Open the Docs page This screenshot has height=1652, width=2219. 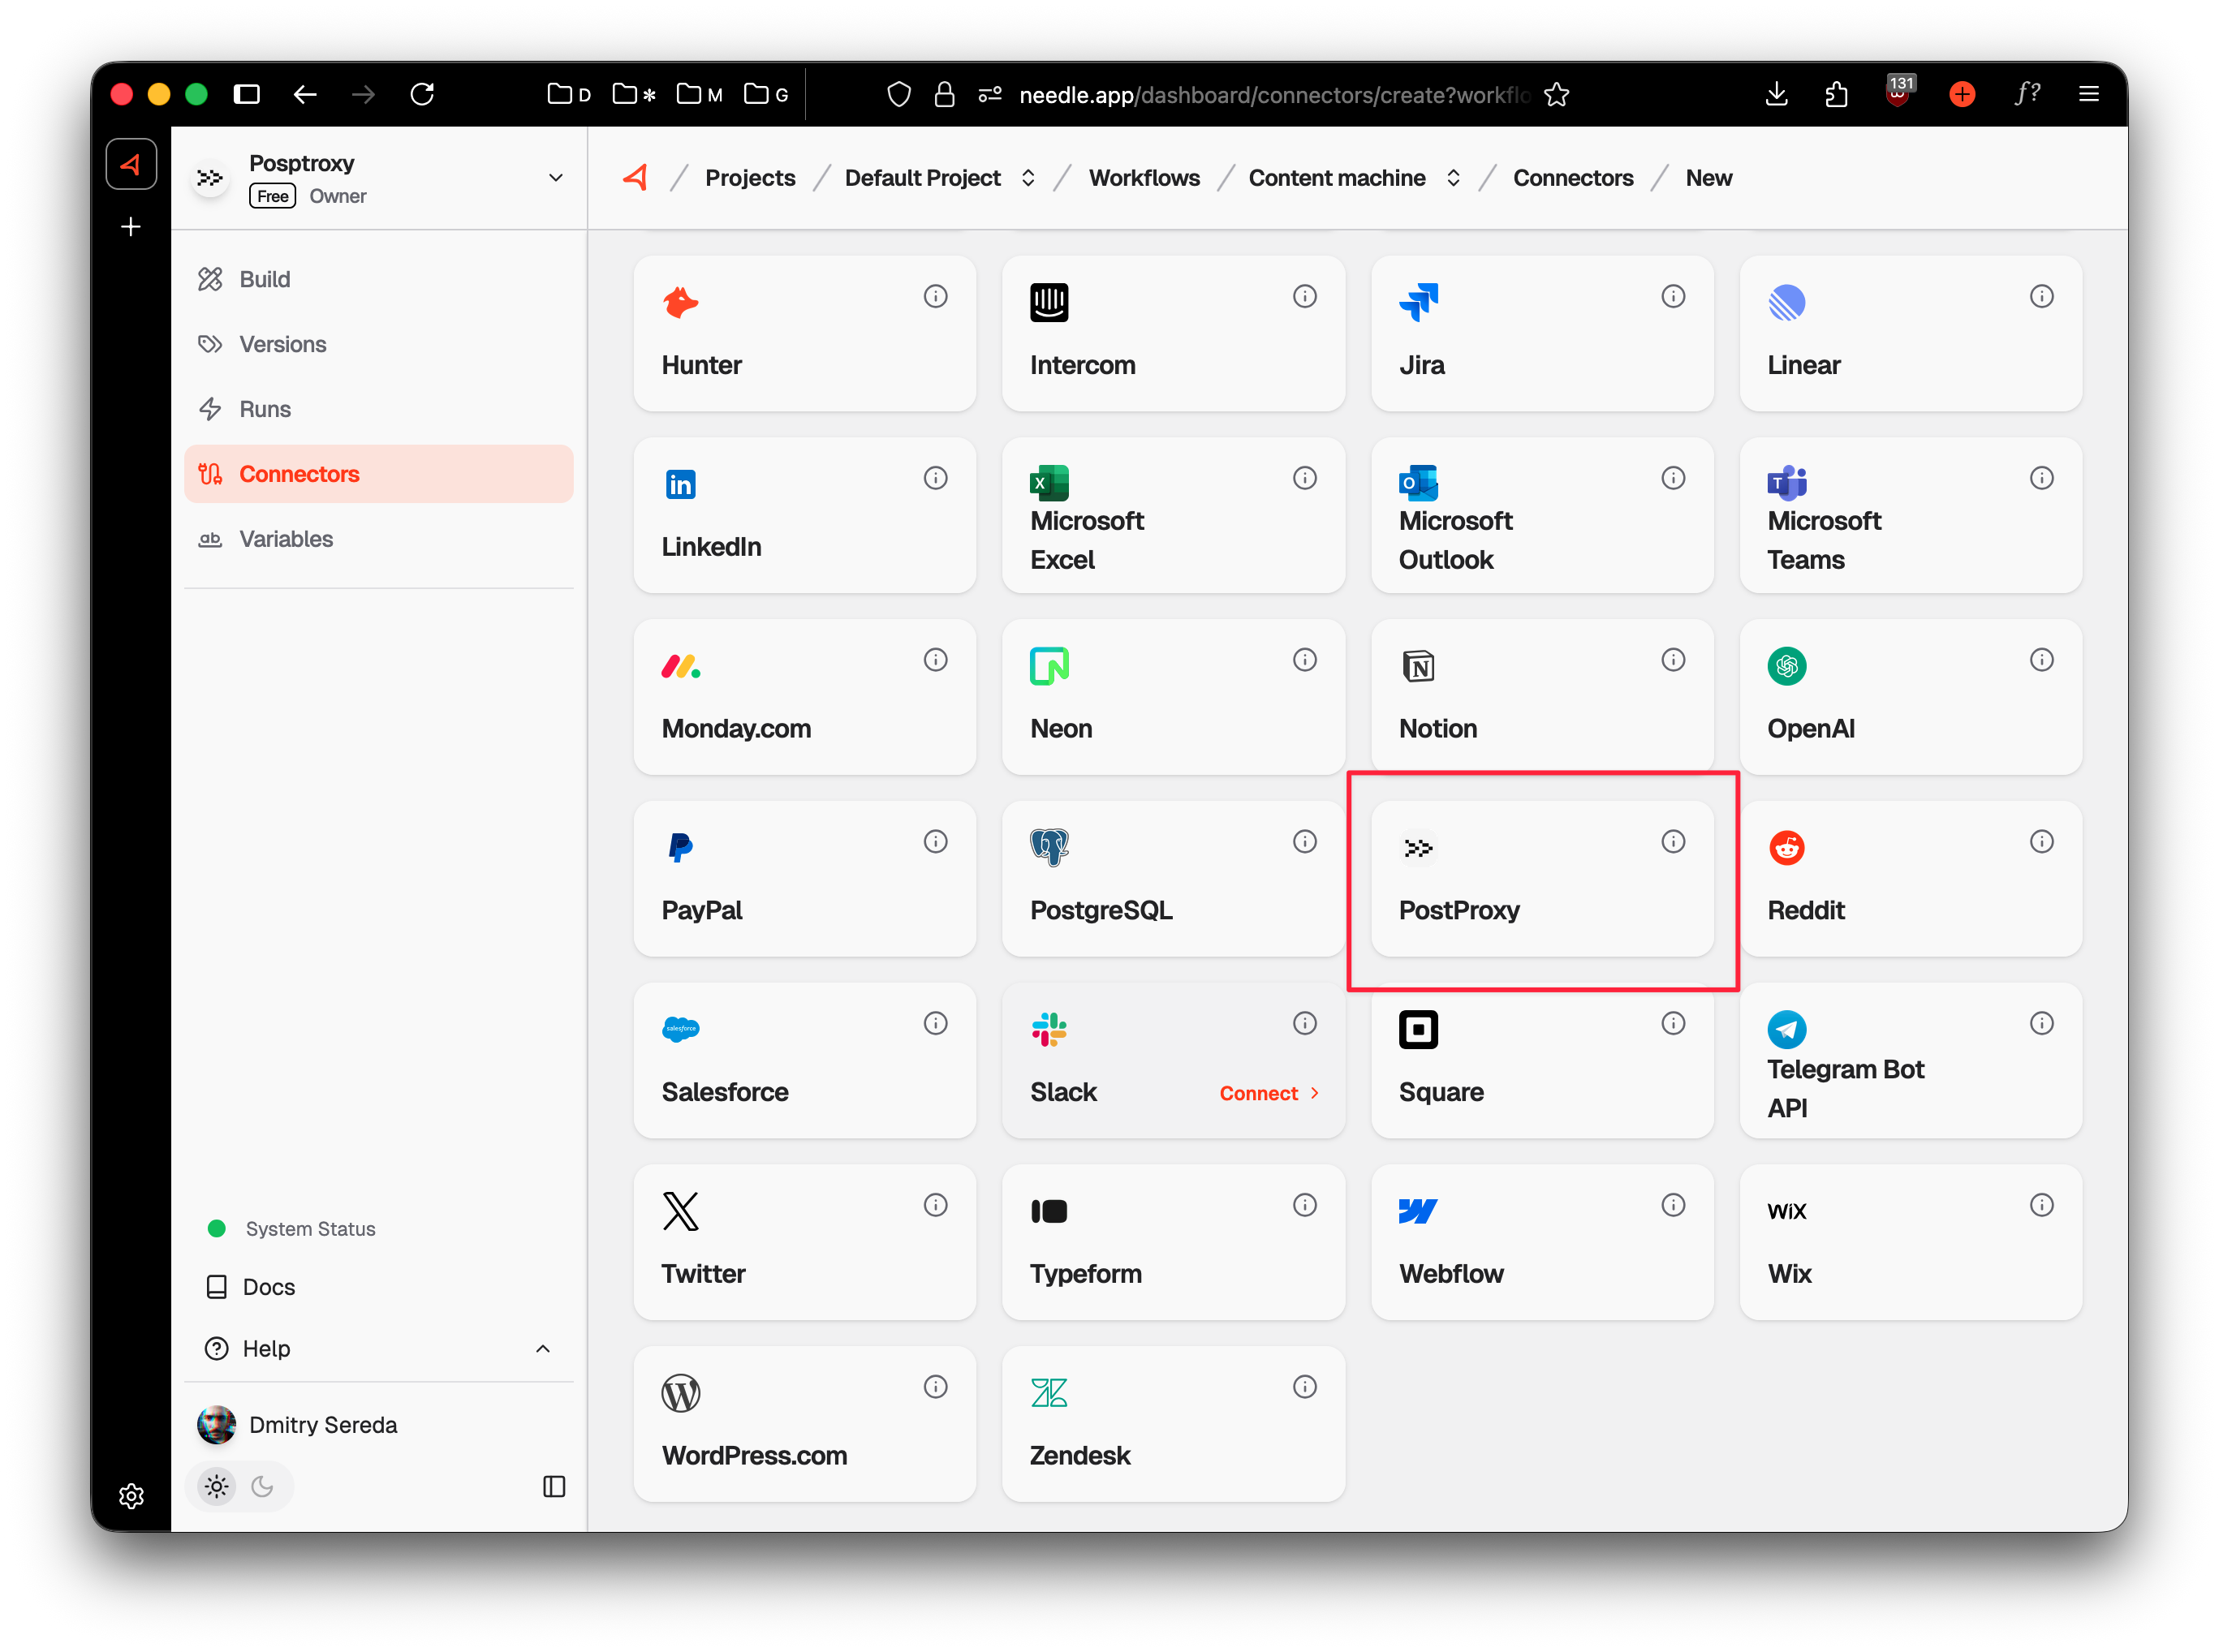(x=270, y=1287)
